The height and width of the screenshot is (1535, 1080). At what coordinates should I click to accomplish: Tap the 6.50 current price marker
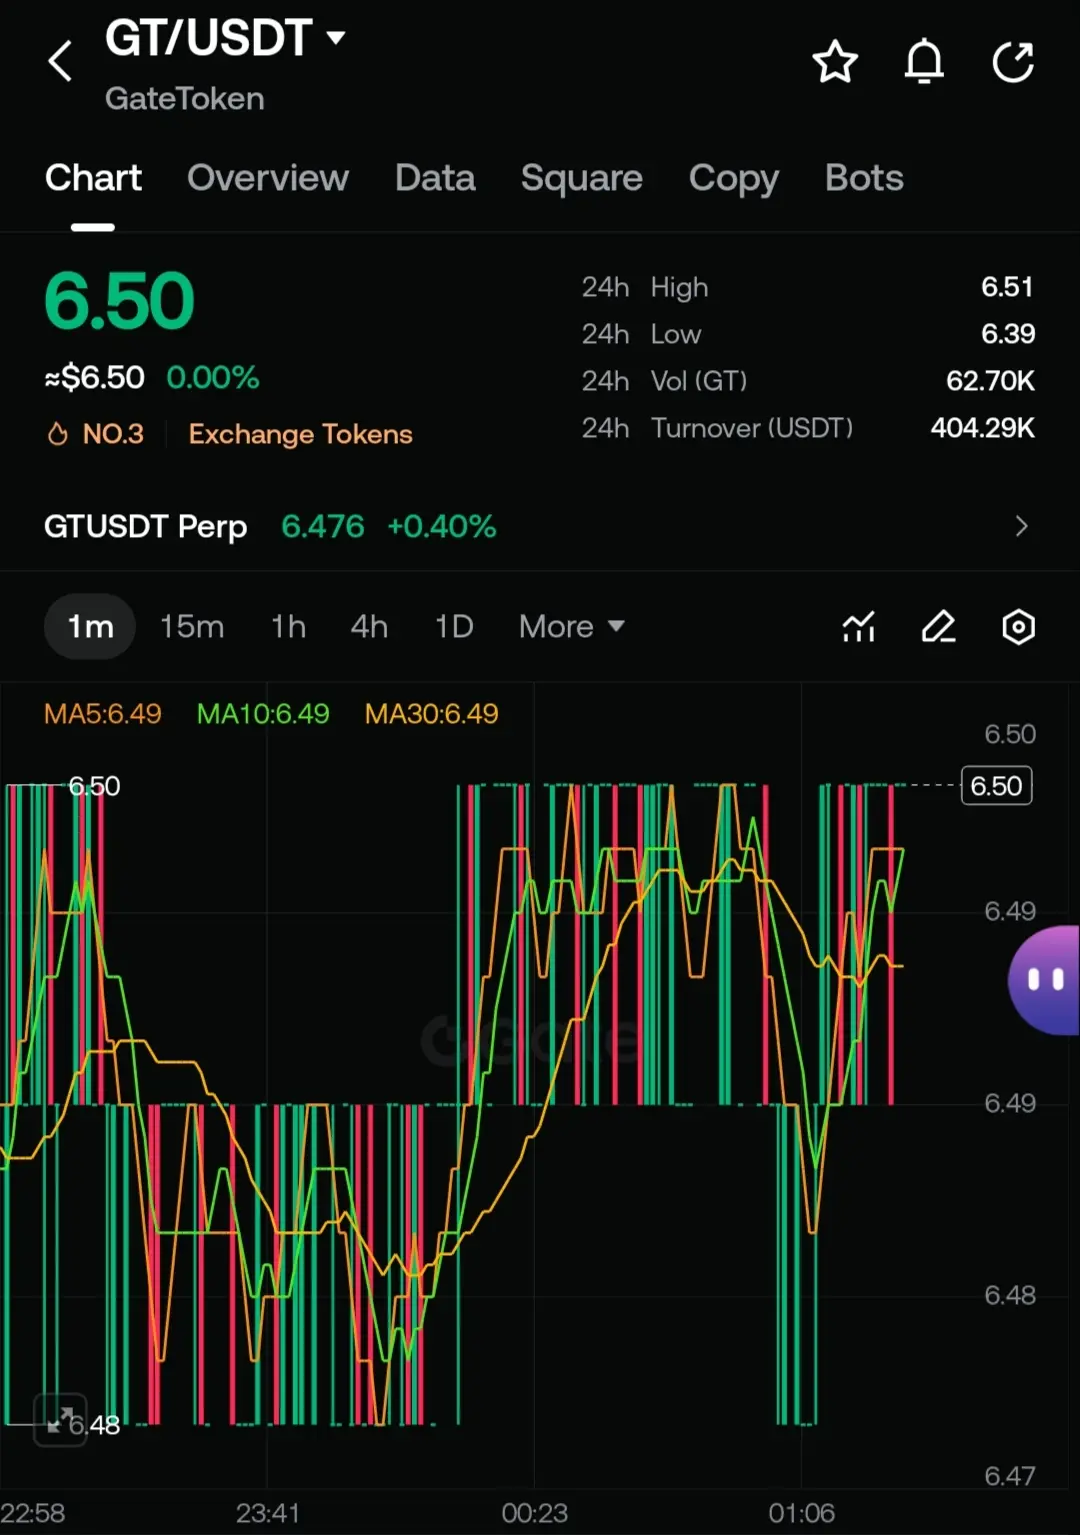click(x=996, y=786)
